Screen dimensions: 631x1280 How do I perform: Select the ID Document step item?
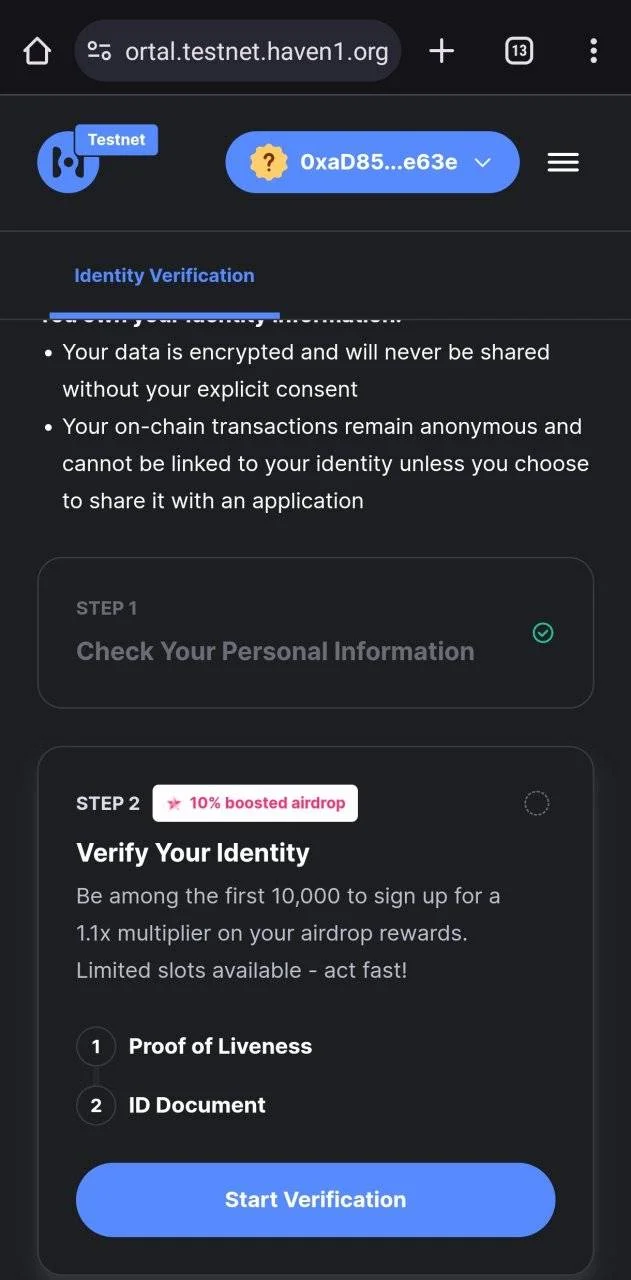pyautogui.click(x=197, y=1105)
